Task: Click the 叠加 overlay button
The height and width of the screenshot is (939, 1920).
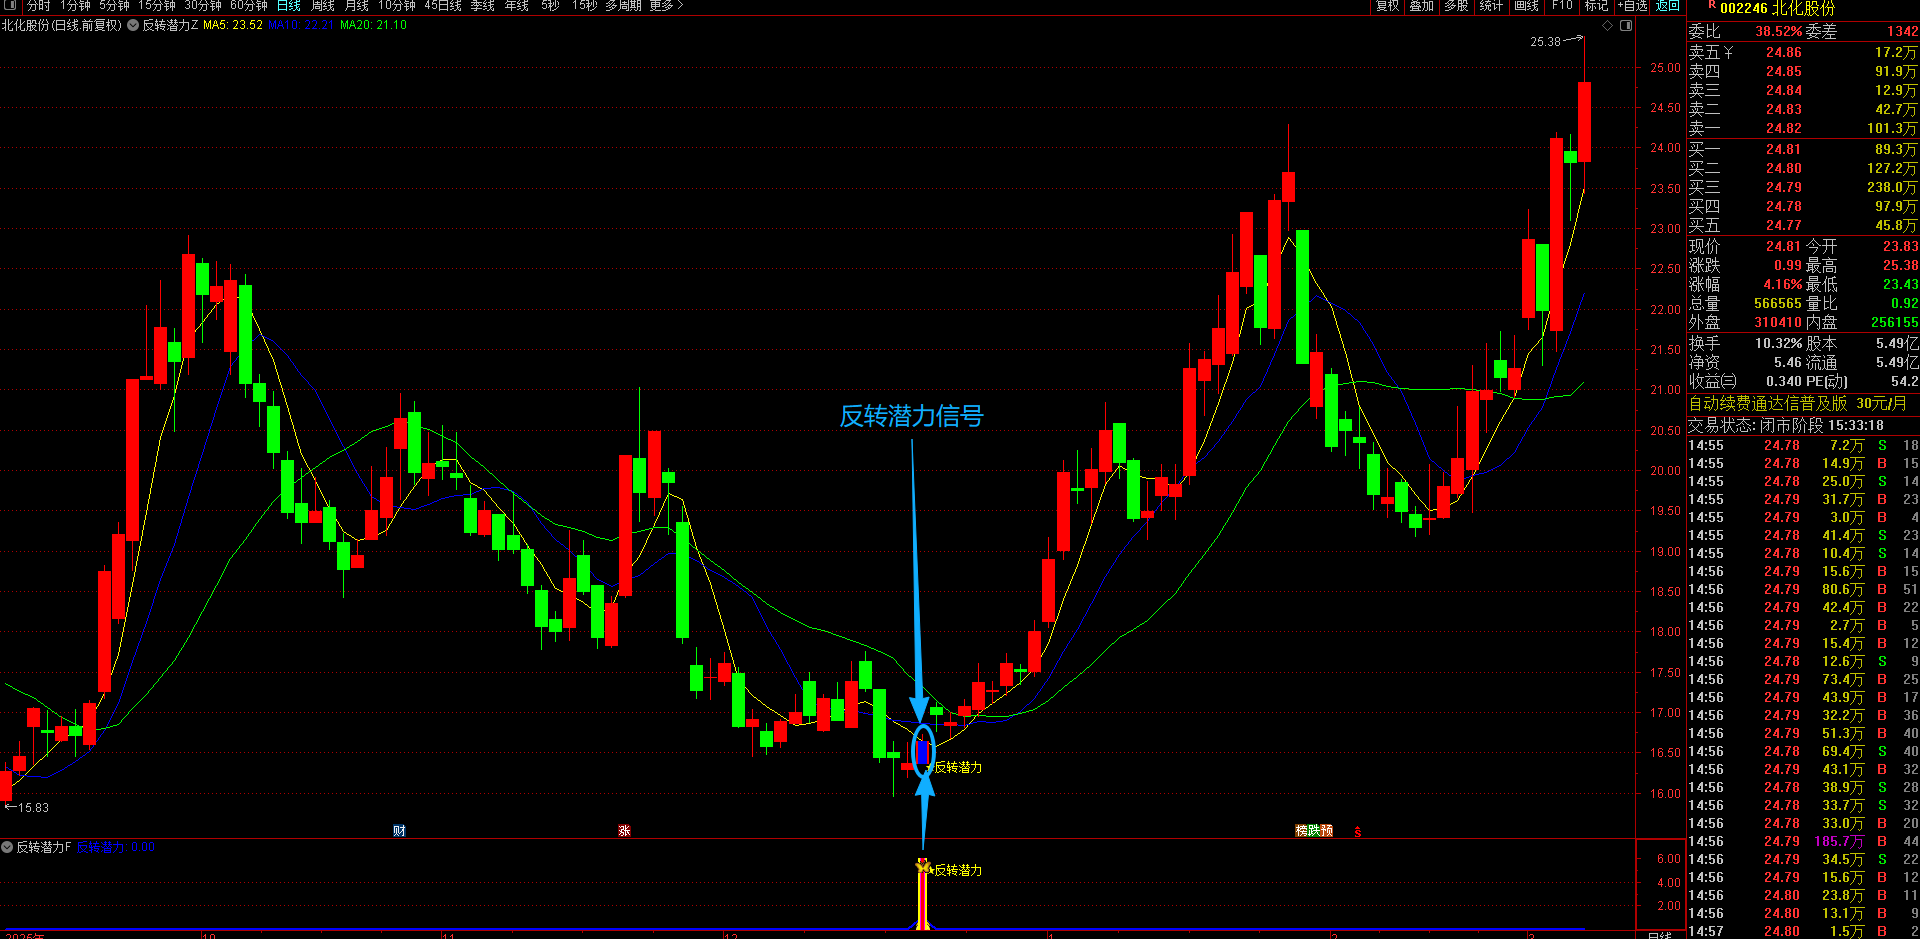Action: 1421,5
